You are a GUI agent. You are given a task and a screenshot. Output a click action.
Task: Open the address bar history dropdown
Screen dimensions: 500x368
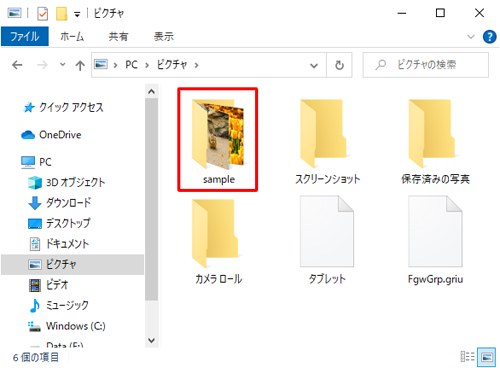[x=314, y=65]
